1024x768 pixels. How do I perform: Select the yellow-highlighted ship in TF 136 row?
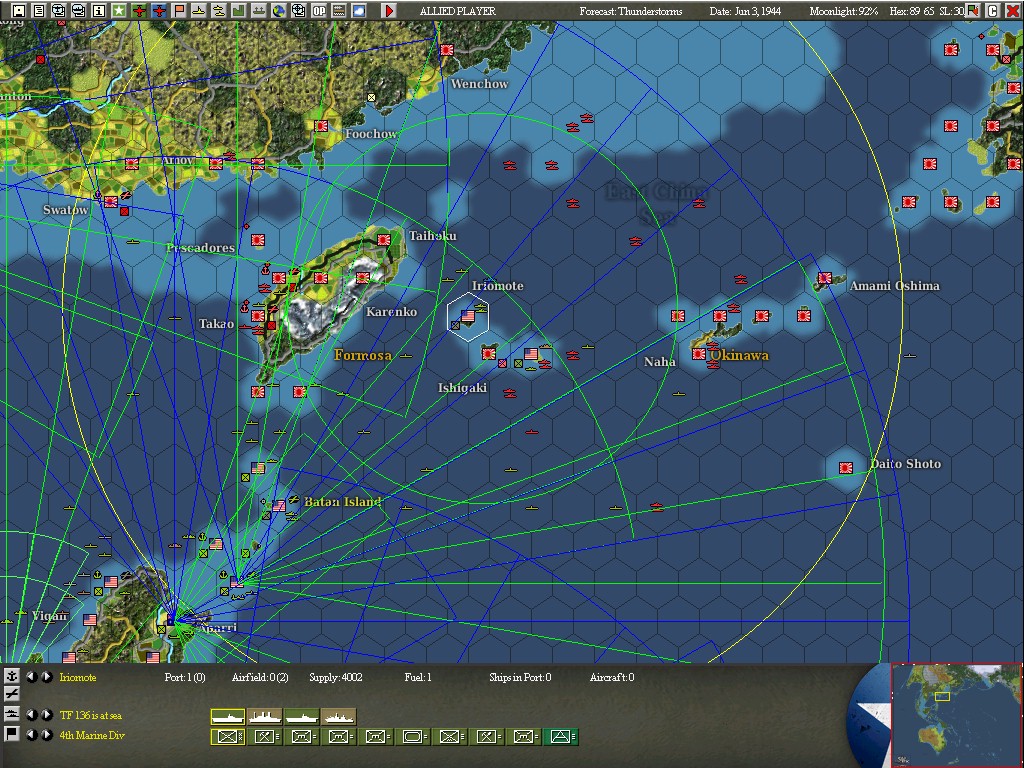tap(227, 716)
